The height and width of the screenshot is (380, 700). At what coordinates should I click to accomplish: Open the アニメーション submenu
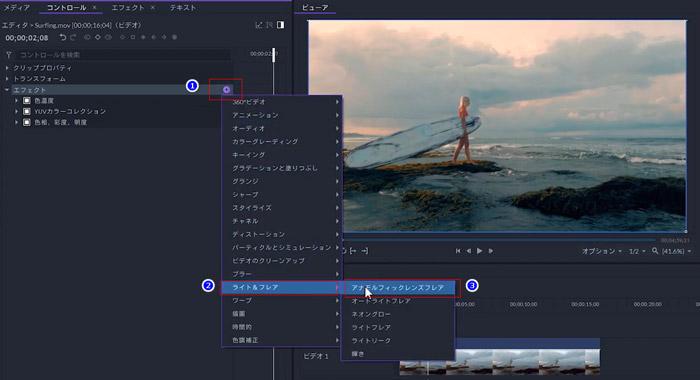(282, 115)
